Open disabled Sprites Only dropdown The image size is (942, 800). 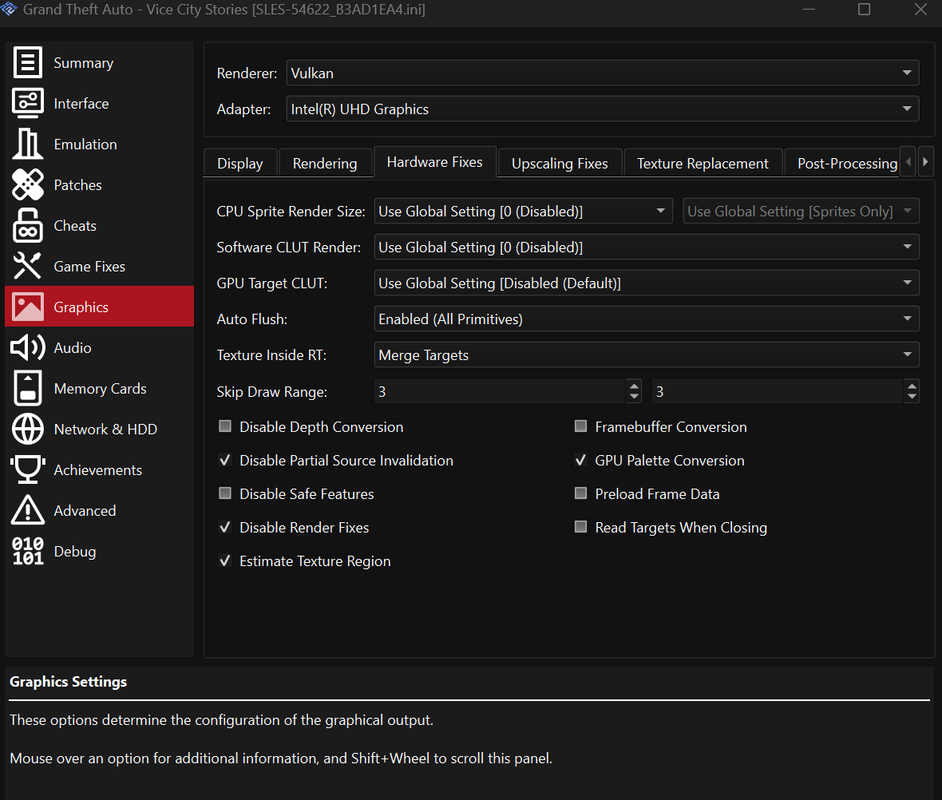pyautogui.click(x=801, y=211)
